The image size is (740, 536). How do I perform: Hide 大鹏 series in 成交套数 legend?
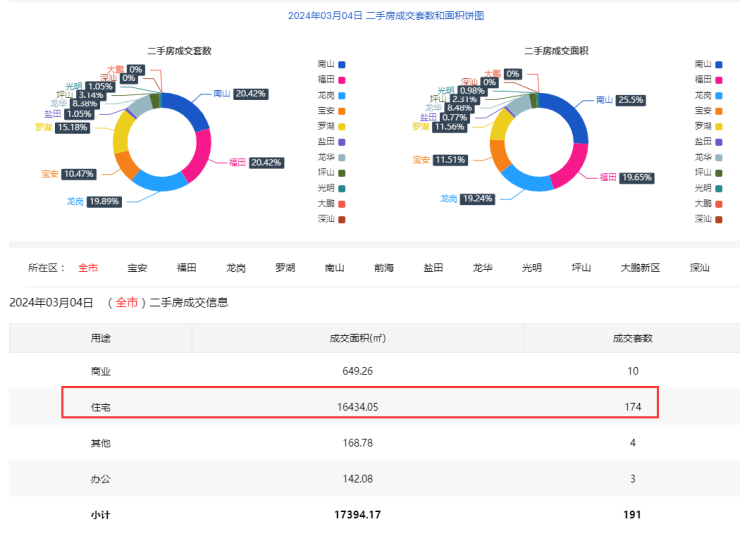tap(331, 203)
